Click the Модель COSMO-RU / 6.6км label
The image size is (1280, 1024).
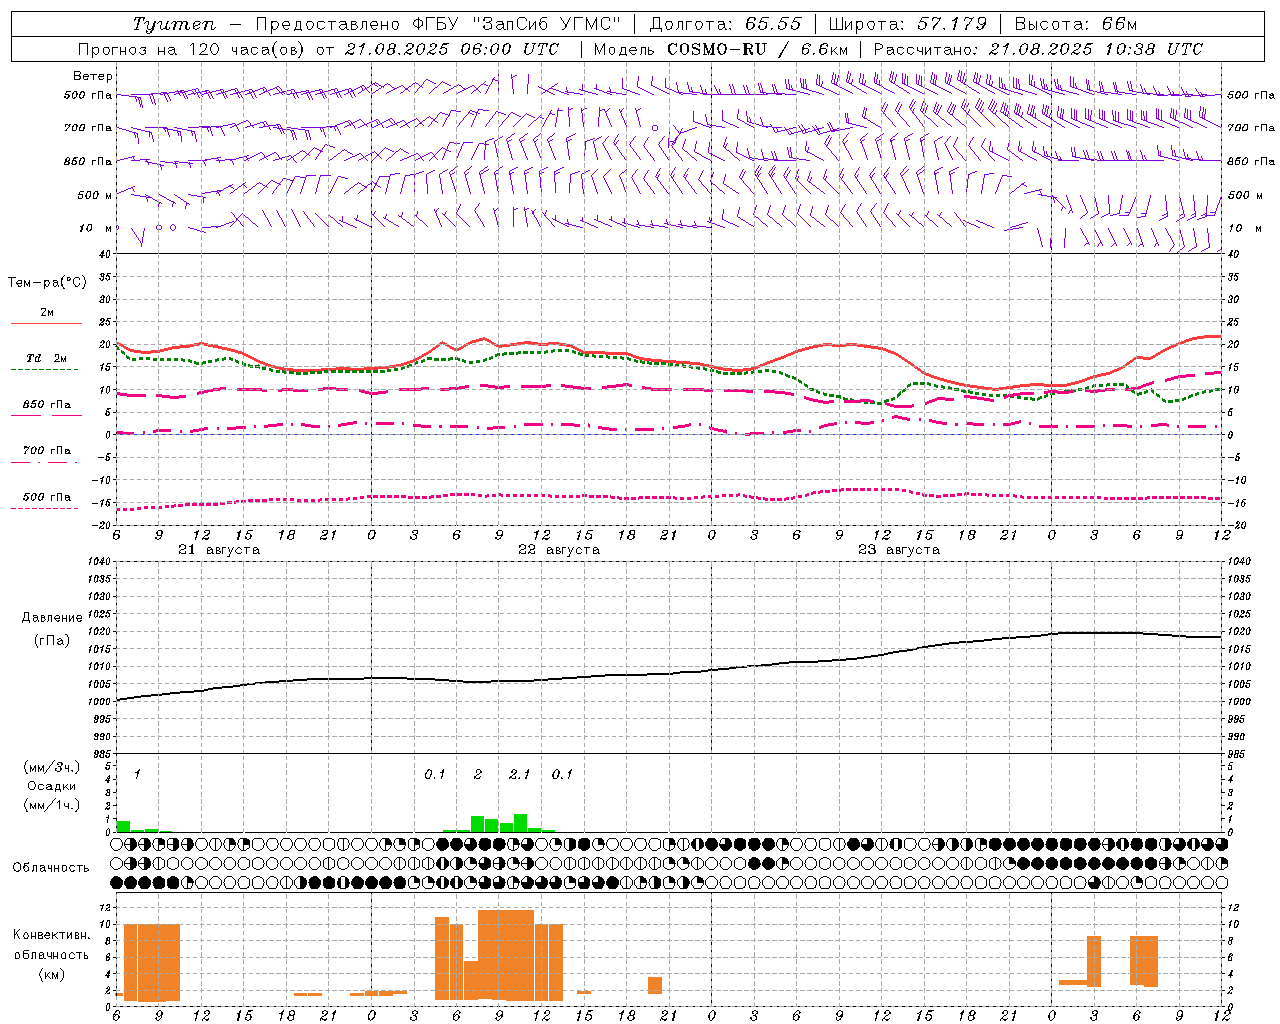pos(721,49)
